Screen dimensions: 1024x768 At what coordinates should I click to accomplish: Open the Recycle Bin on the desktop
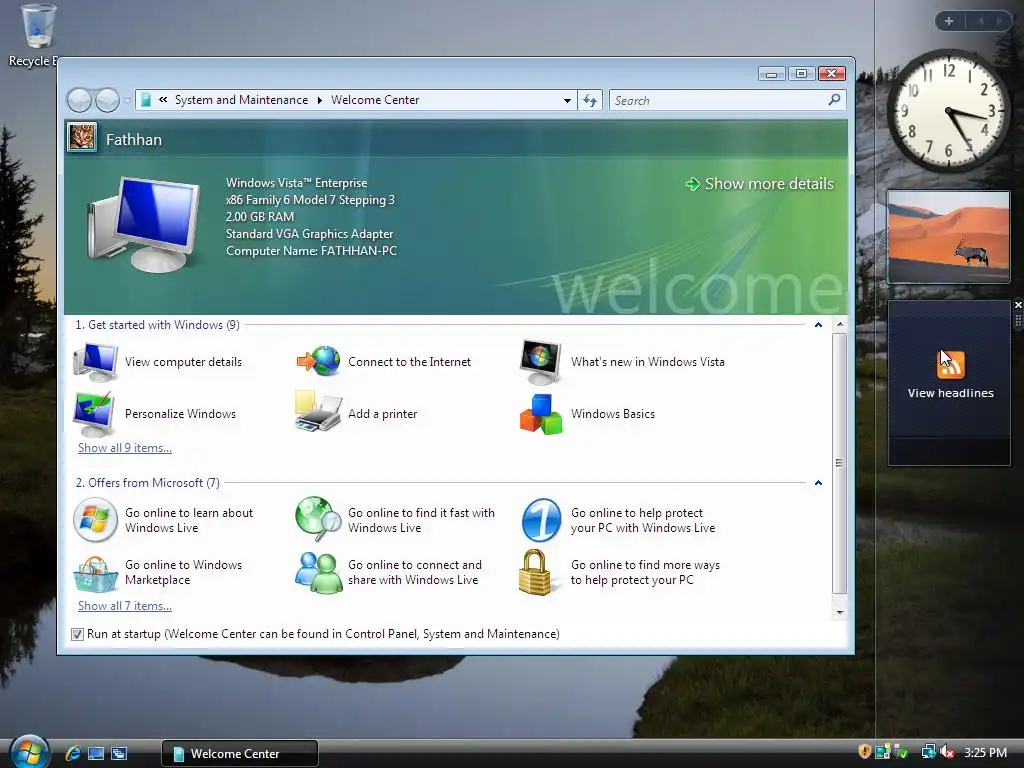tap(38, 34)
